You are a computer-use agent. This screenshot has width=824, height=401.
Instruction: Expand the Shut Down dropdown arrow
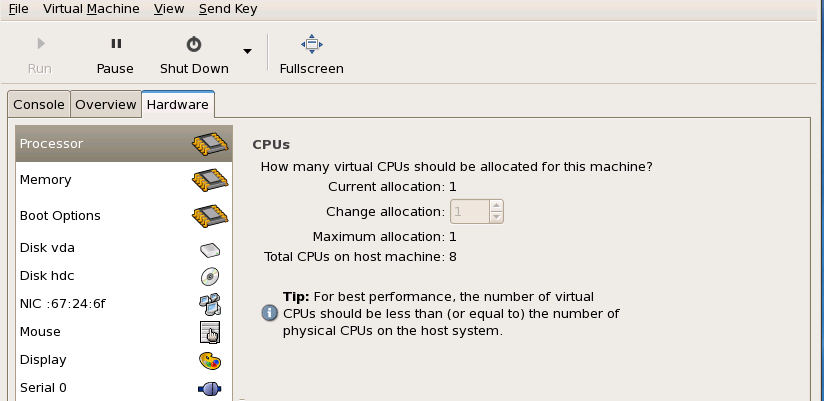coord(247,51)
